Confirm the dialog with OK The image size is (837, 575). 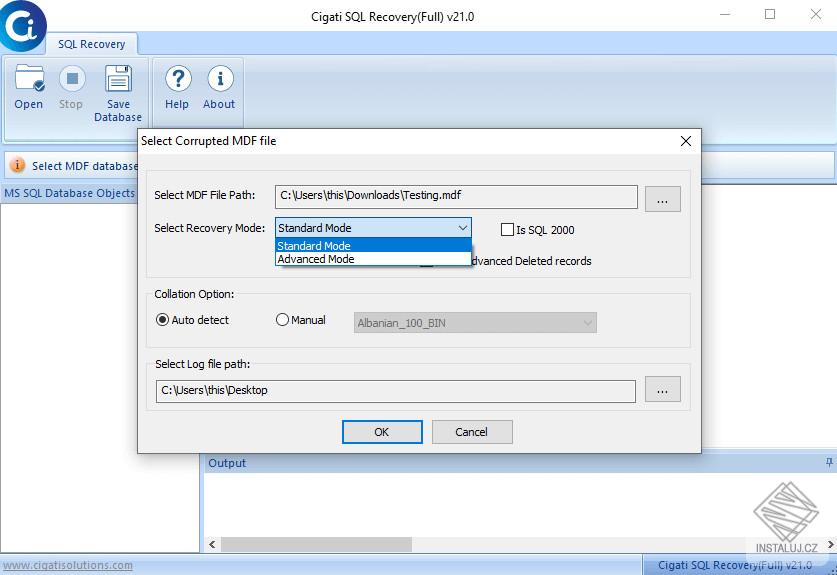pyautogui.click(x=382, y=432)
